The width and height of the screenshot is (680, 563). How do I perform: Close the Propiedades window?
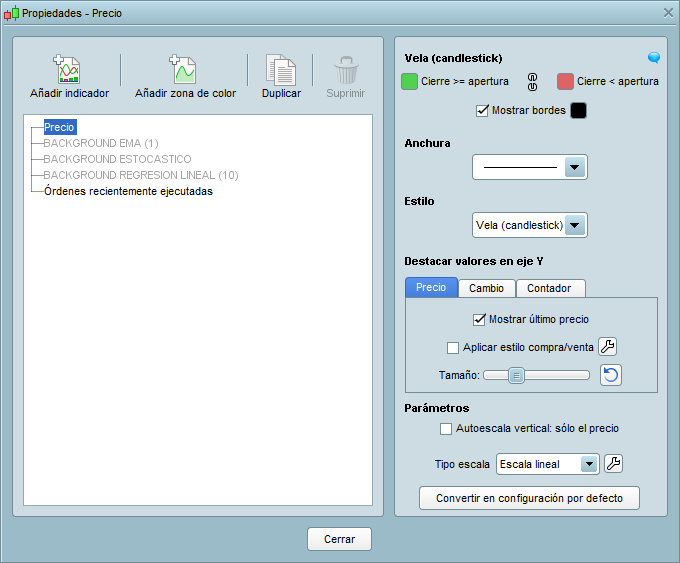(668, 13)
